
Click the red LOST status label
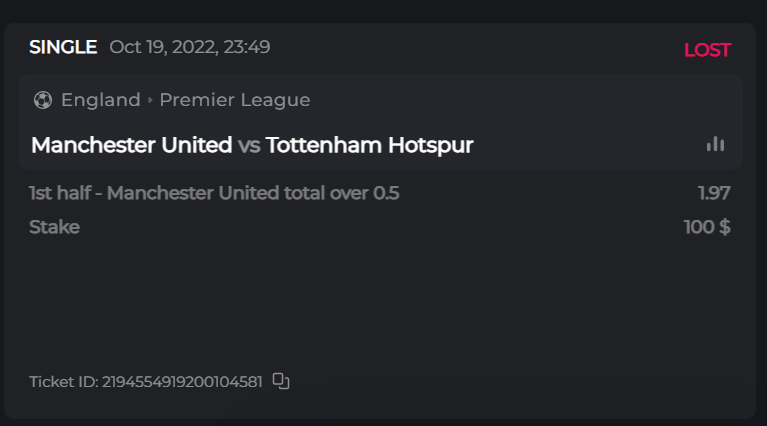707,50
